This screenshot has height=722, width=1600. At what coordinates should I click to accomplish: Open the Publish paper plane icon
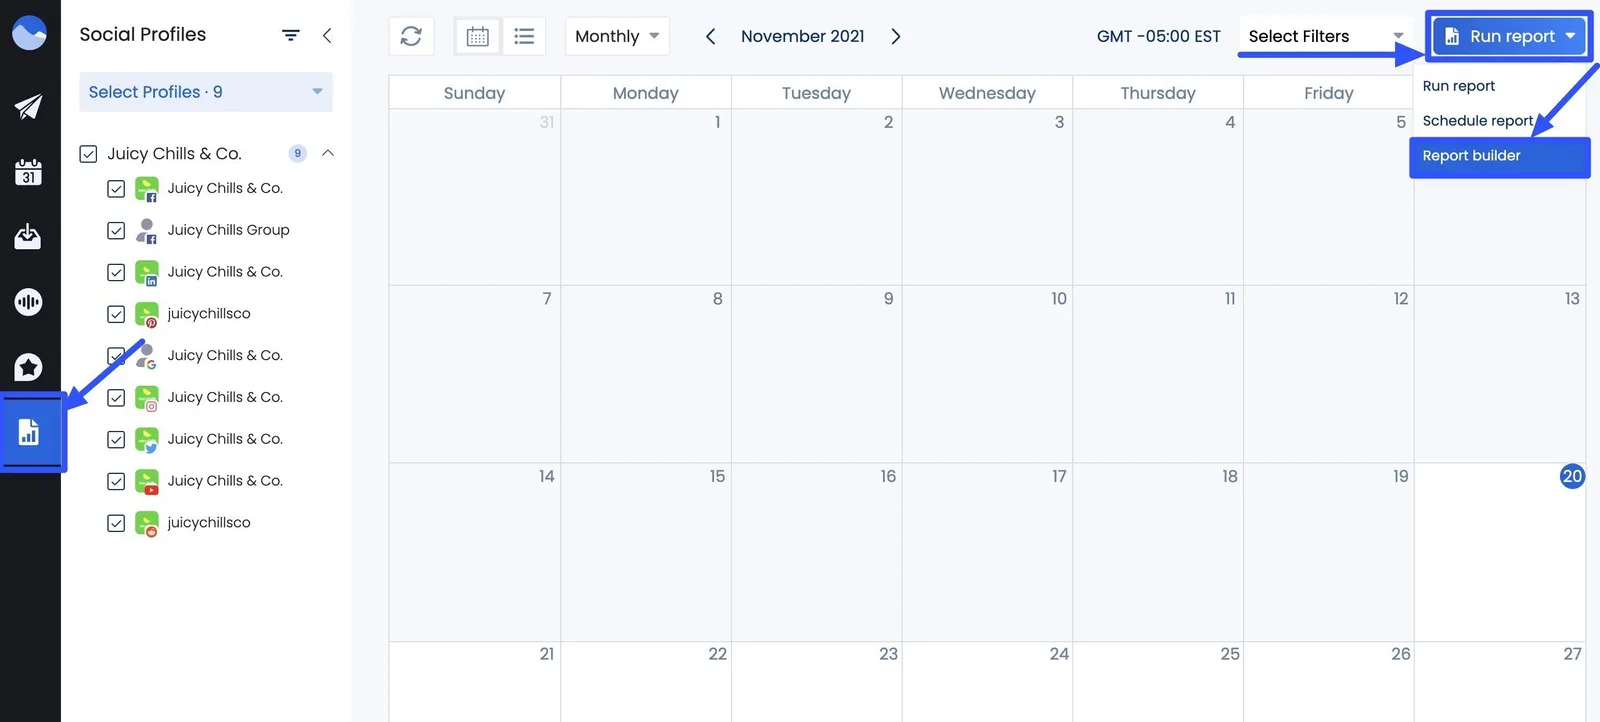pyautogui.click(x=28, y=107)
